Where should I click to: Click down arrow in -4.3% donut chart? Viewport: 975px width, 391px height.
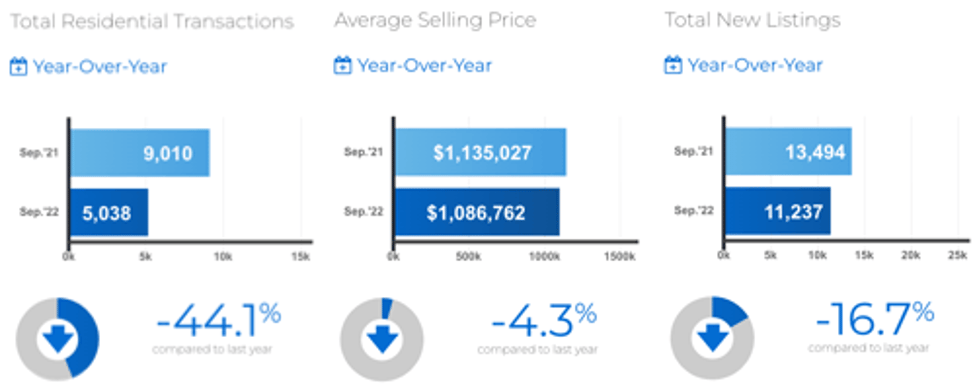click(x=382, y=339)
